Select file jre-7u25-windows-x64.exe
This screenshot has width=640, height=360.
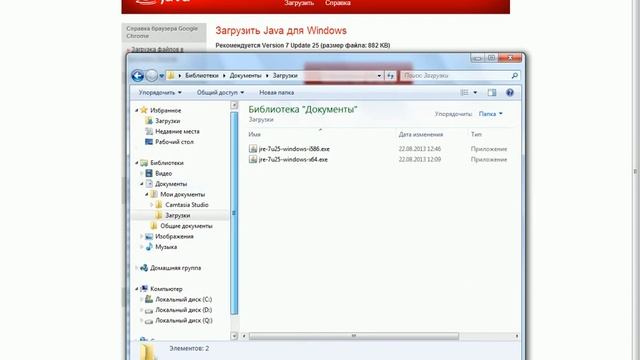(293, 160)
